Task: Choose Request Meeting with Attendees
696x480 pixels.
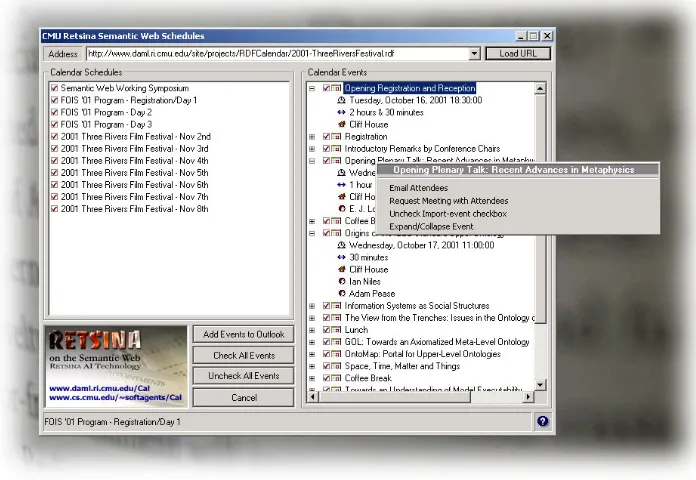Action: click(448, 201)
